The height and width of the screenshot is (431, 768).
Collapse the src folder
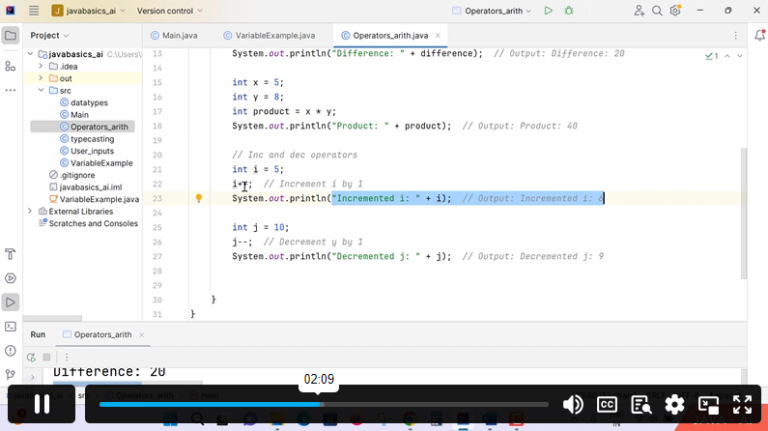point(41,90)
